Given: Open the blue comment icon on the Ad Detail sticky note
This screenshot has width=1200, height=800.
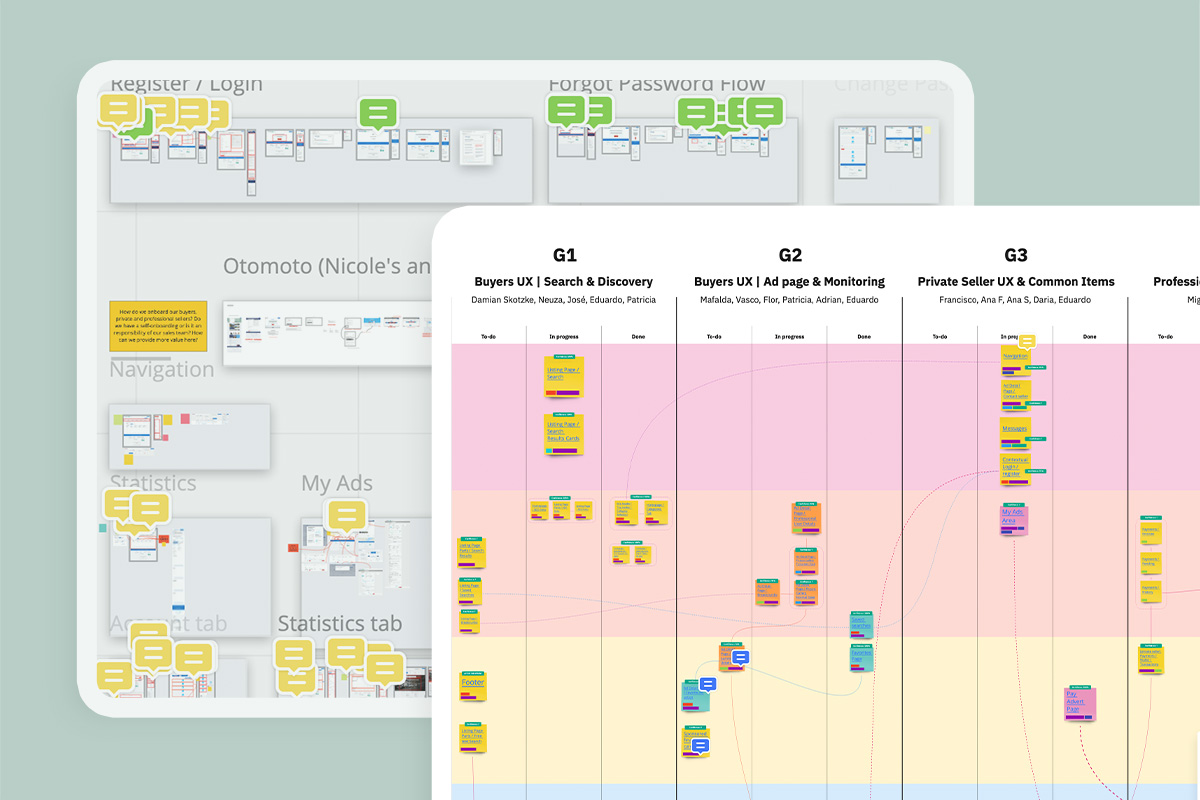Looking at the screenshot, I should pyautogui.click(x=740, y=657).
